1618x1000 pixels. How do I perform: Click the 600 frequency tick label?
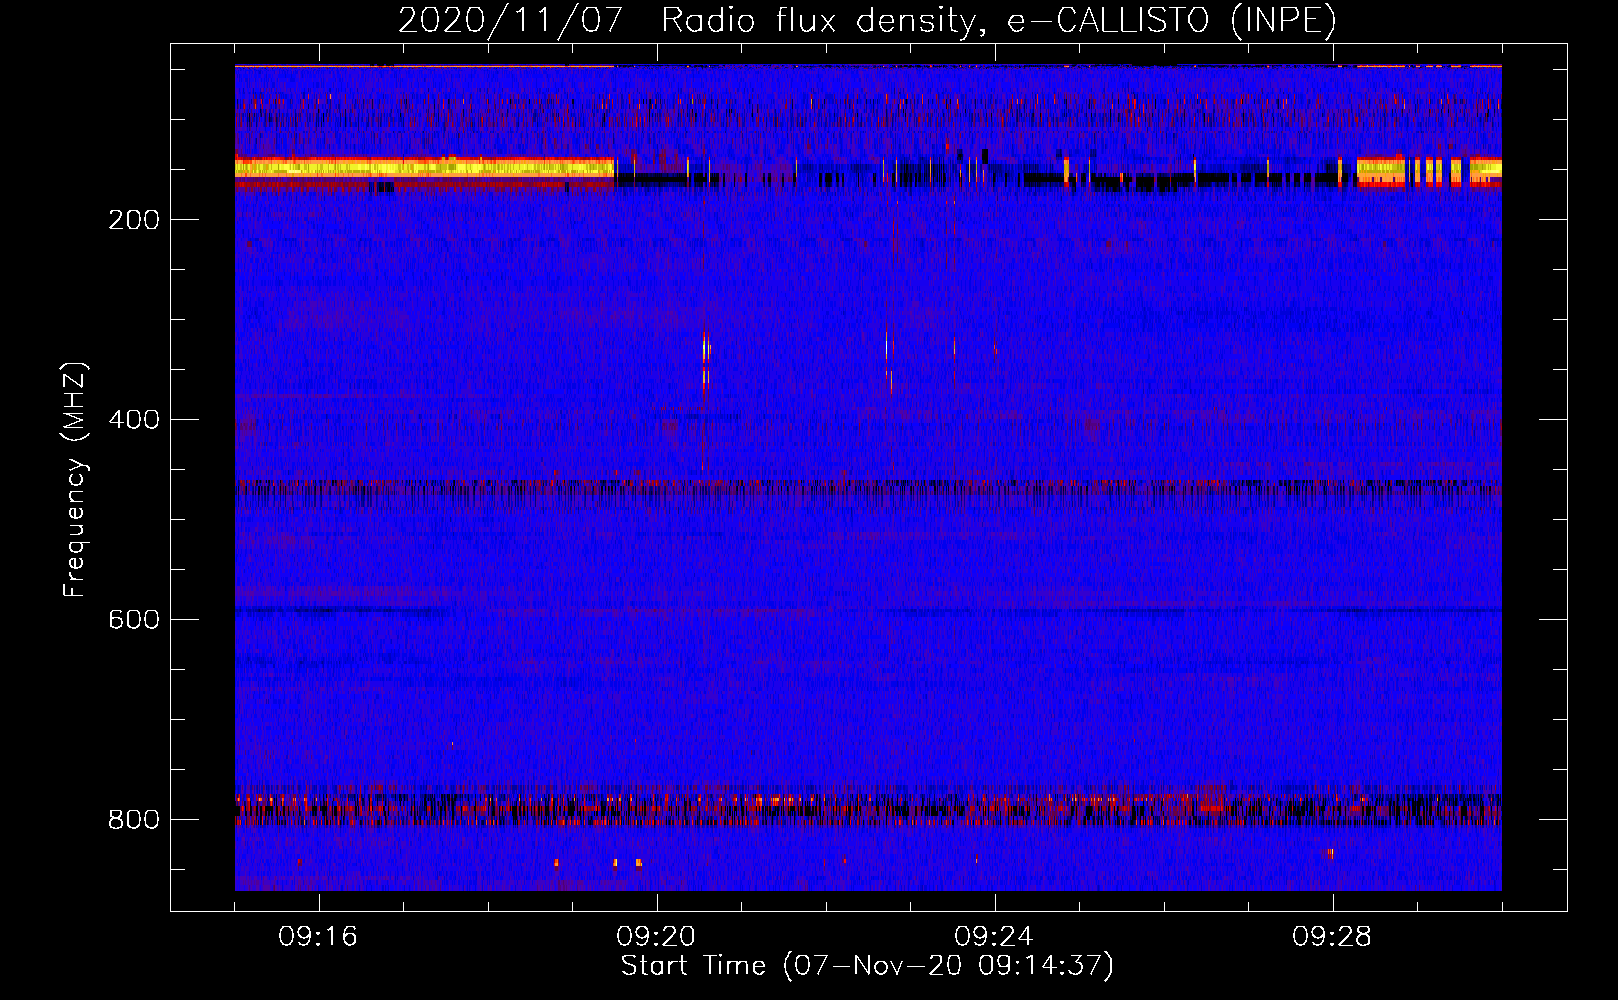[x=134, y=620]
